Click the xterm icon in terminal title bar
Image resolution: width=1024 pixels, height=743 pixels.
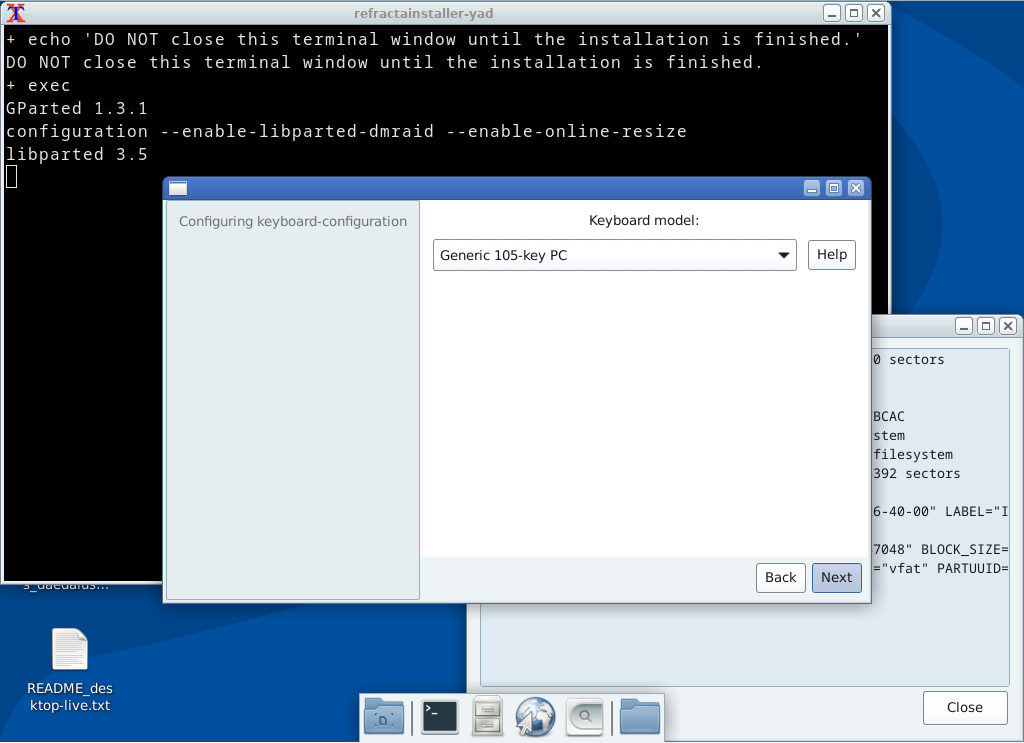[16, 13]
